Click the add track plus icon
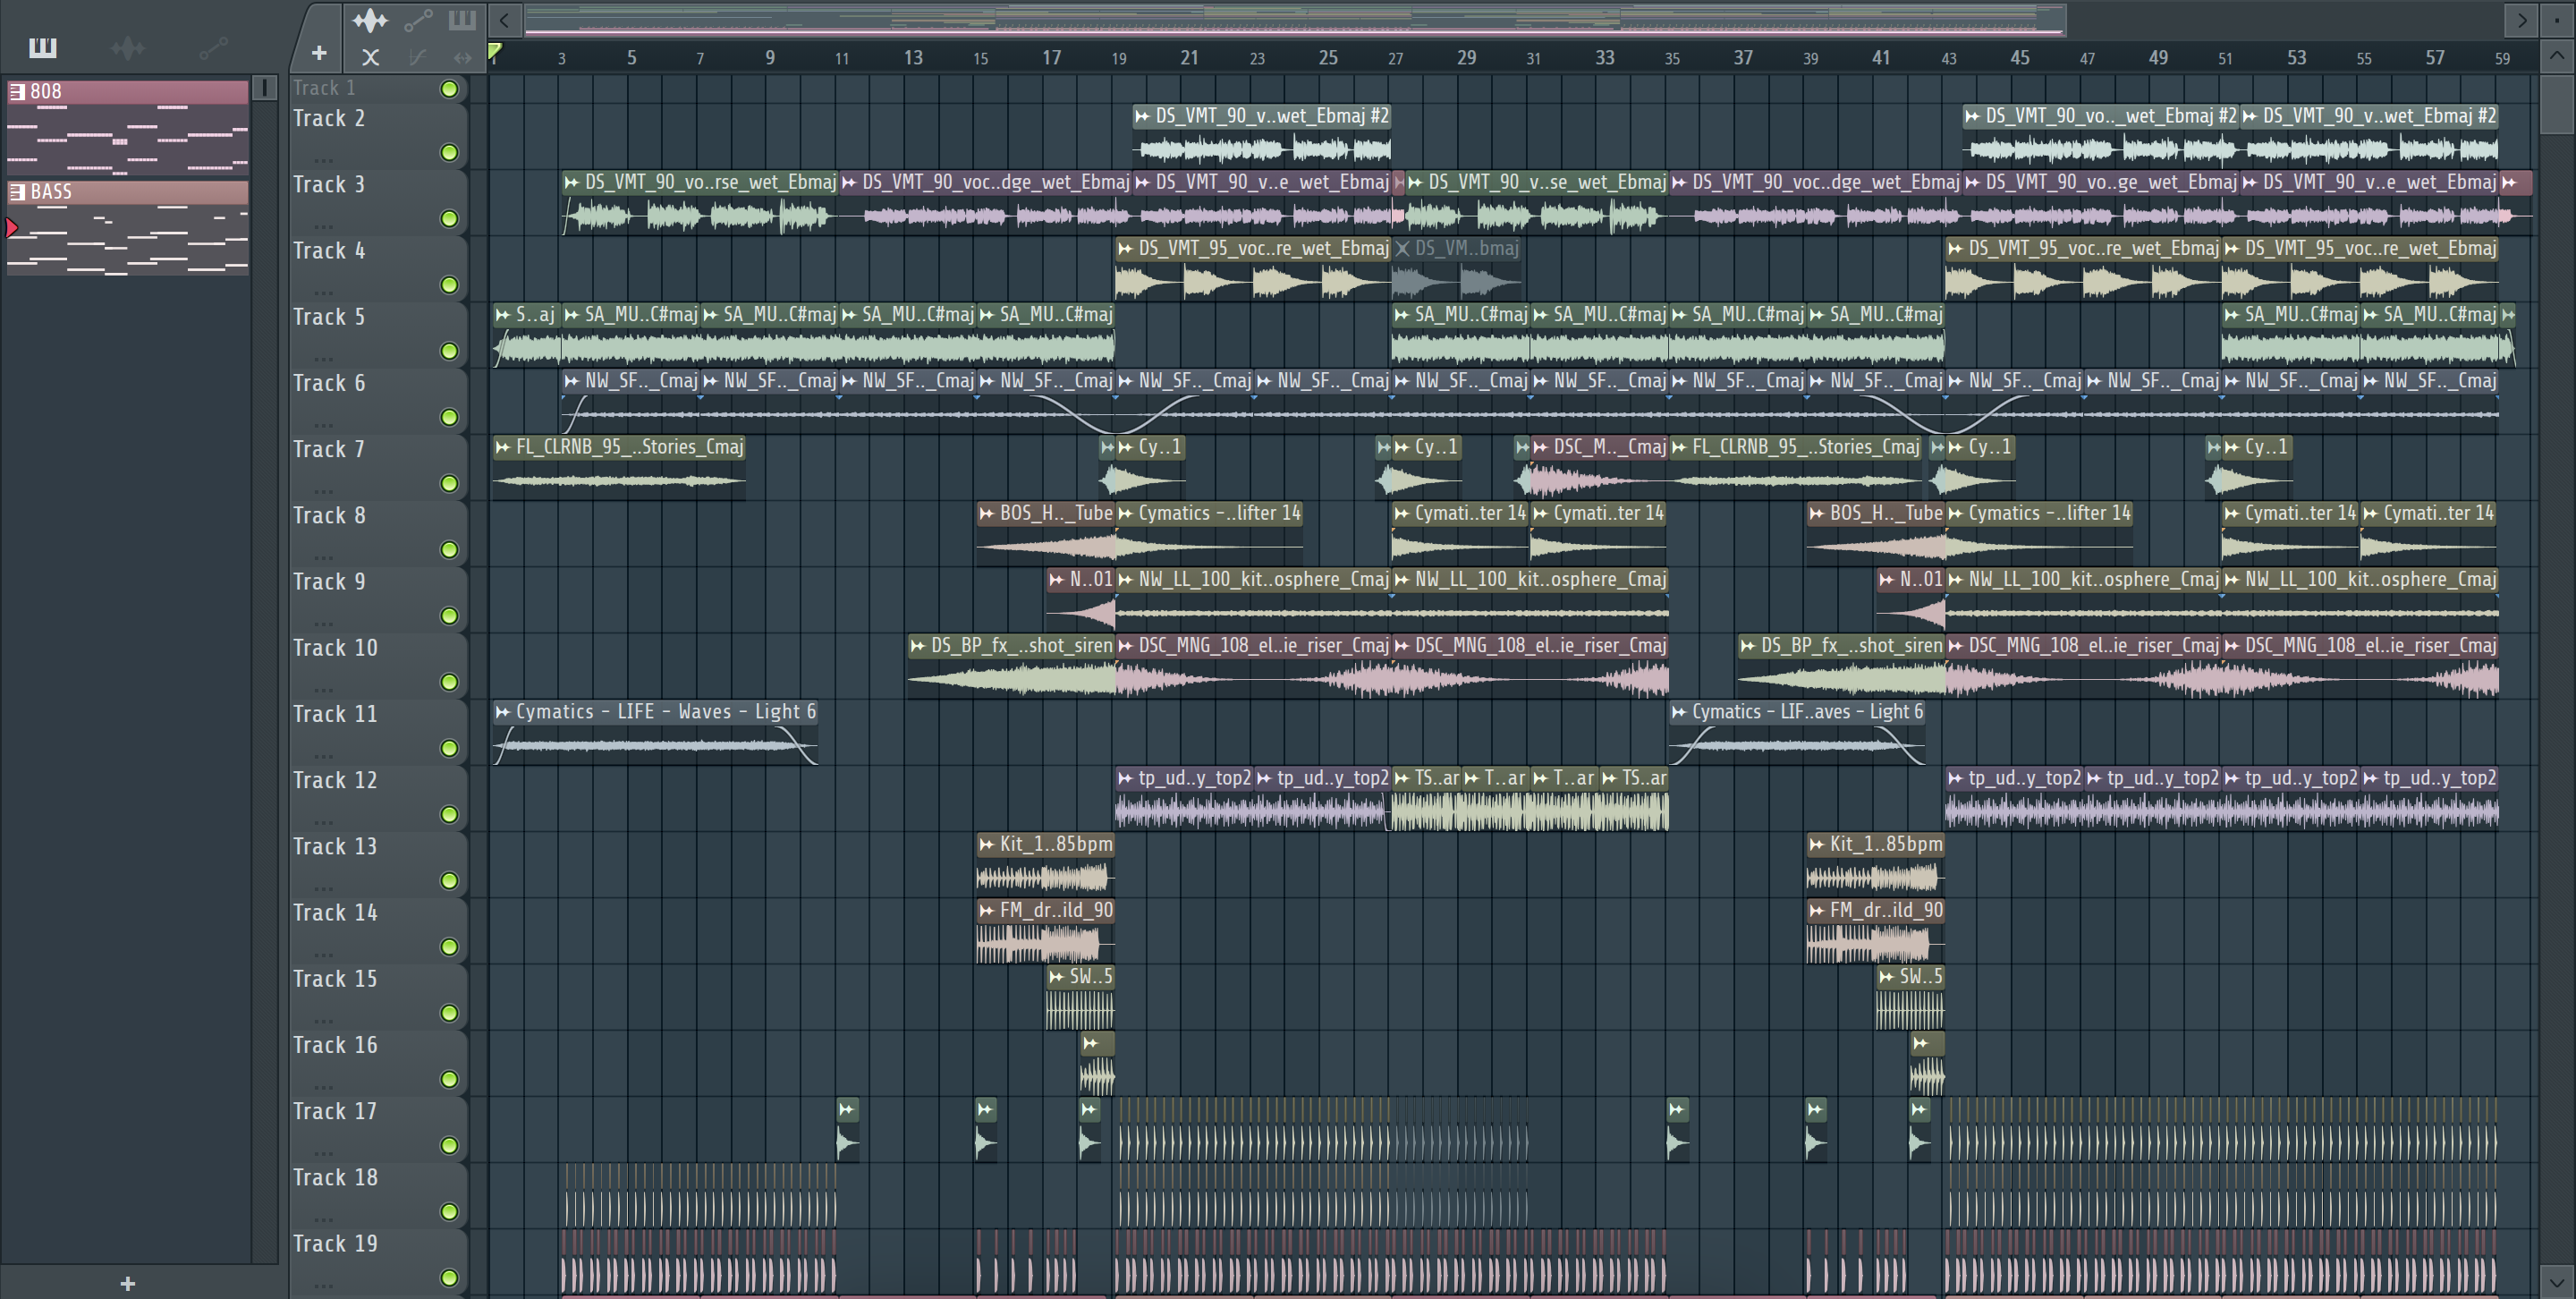Viewport: 2576px width, 1299px height. 319,53
